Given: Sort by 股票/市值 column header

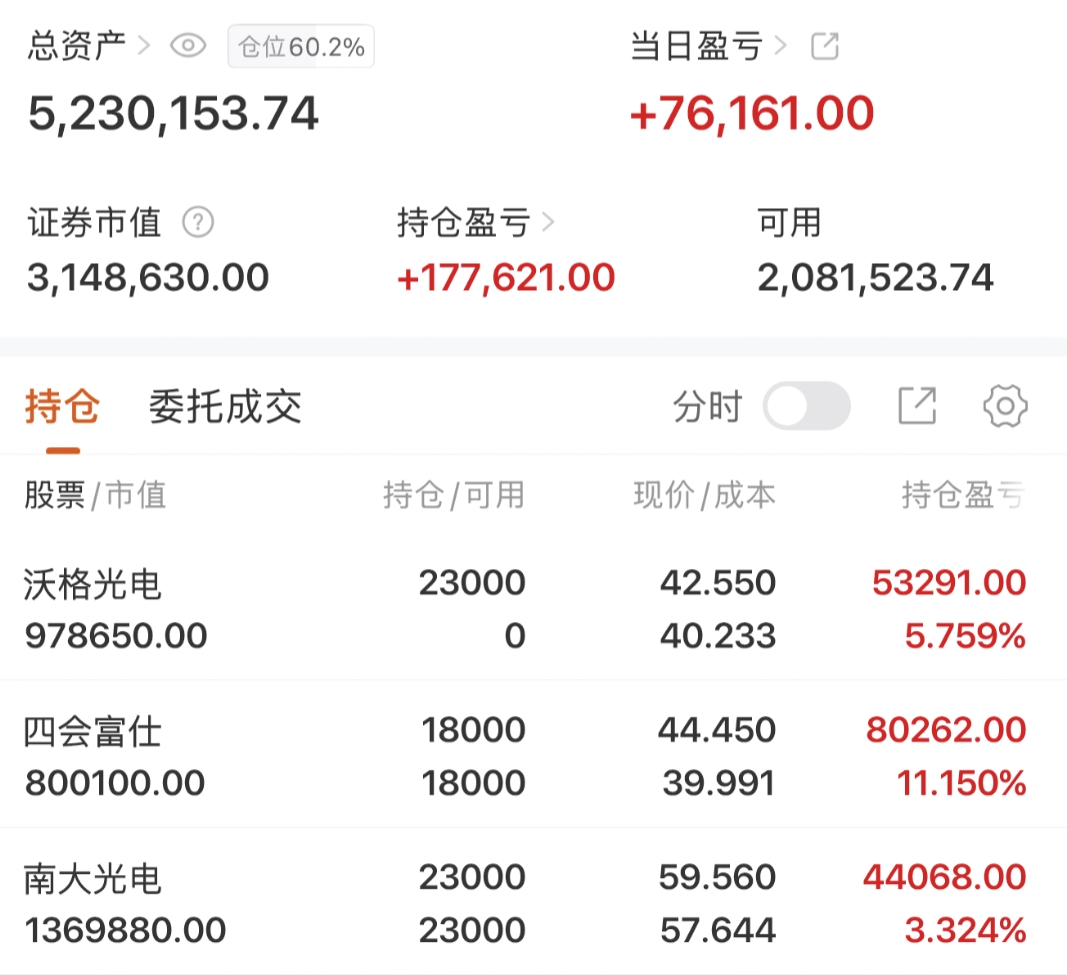Looking at the screenshot, I should click(x=95, y=494).
